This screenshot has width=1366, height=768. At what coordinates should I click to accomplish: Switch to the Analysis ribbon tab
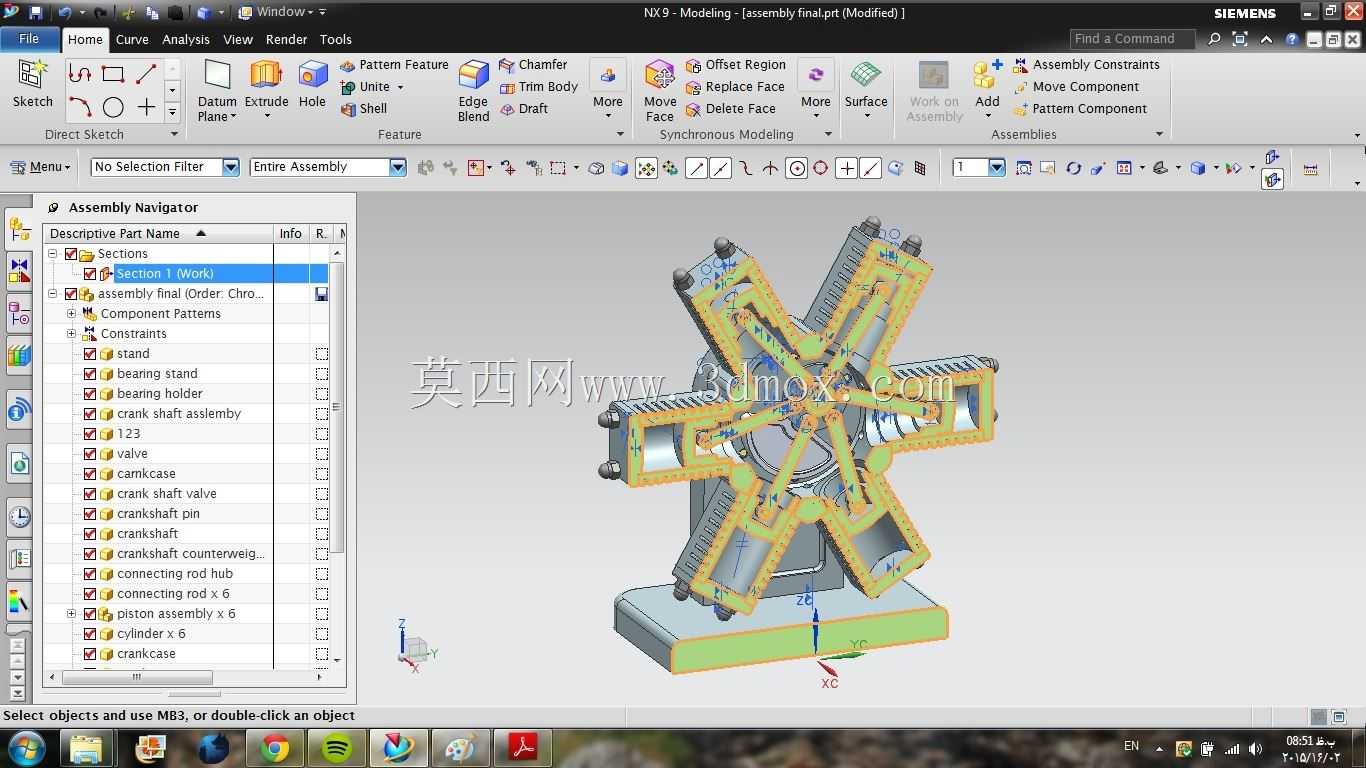point(186,40)
